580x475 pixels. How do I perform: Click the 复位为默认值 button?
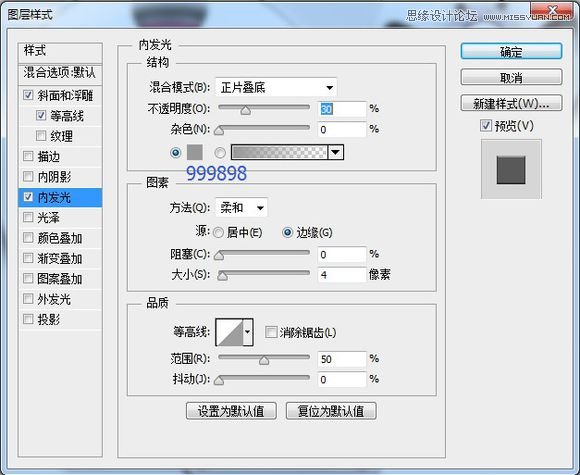pos(331,411)
